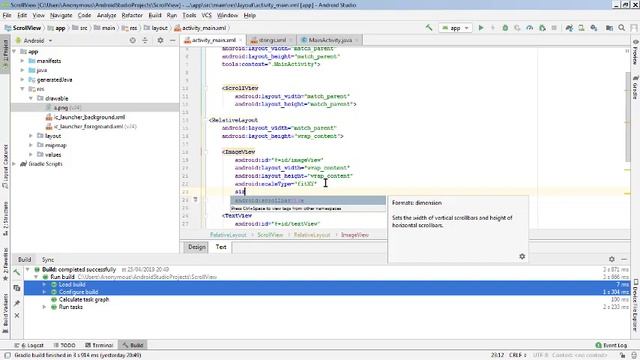Open the Tools menu
The width and height of the screenshot is (640, 360).
click(189, 15)
